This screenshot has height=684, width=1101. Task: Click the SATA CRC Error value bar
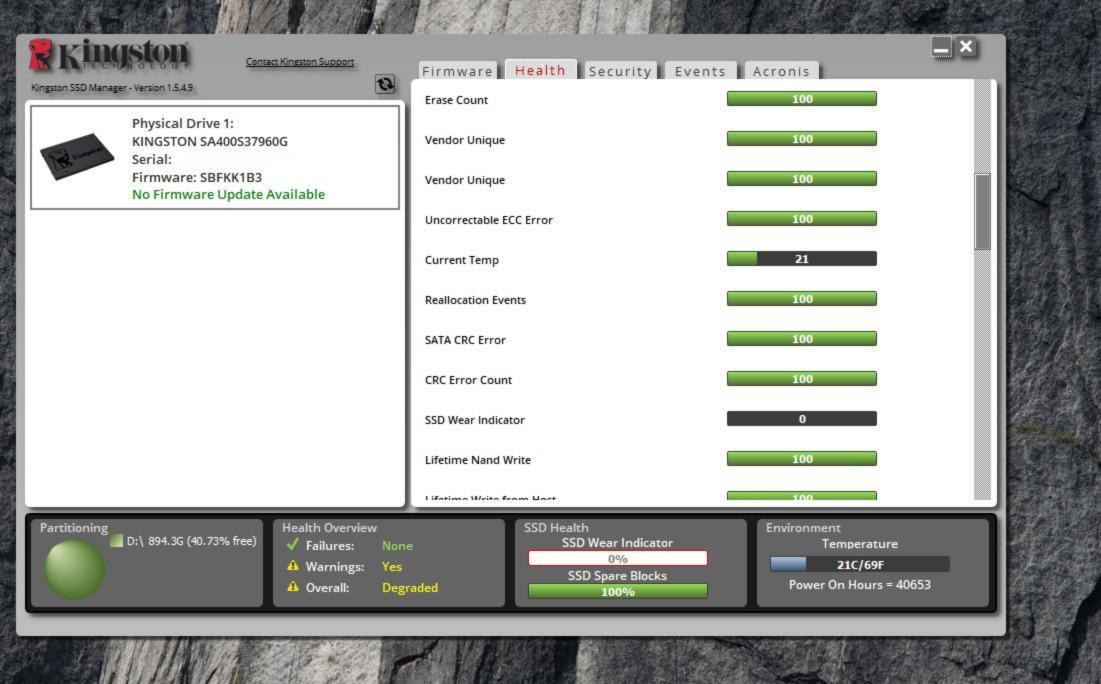tap(801, 339)
